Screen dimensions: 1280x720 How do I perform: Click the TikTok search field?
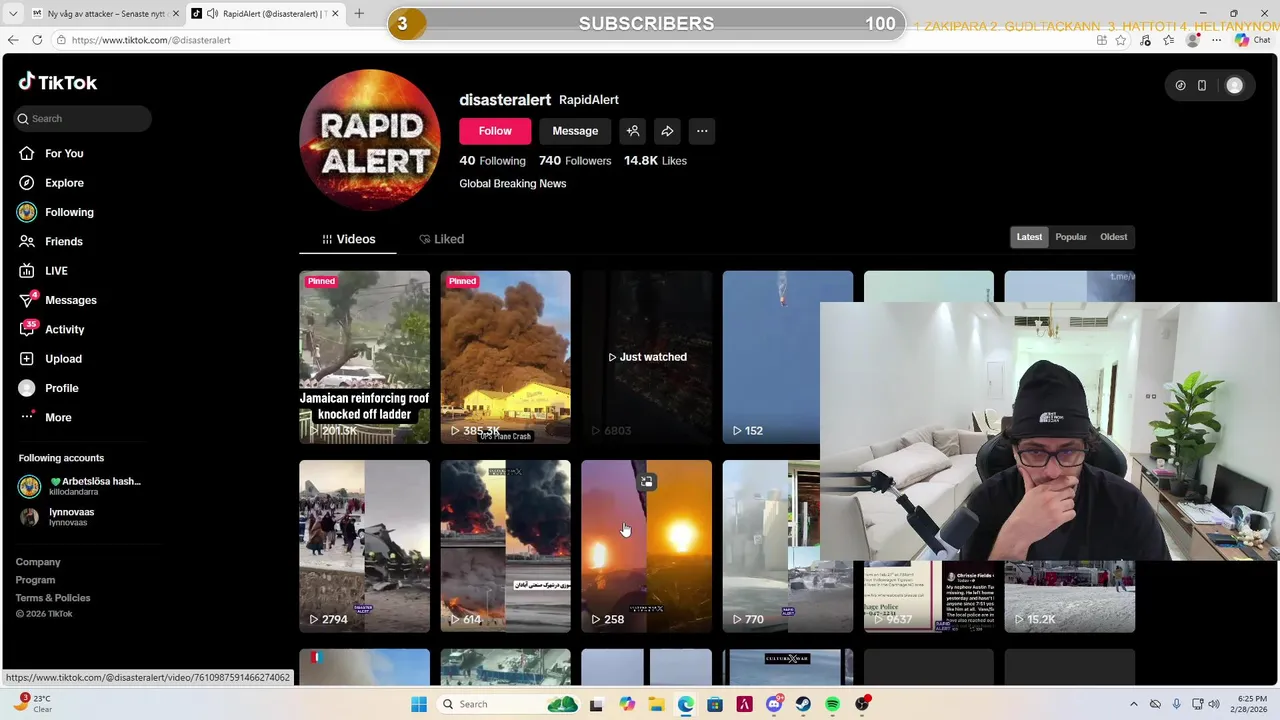(x=83, y=118)
